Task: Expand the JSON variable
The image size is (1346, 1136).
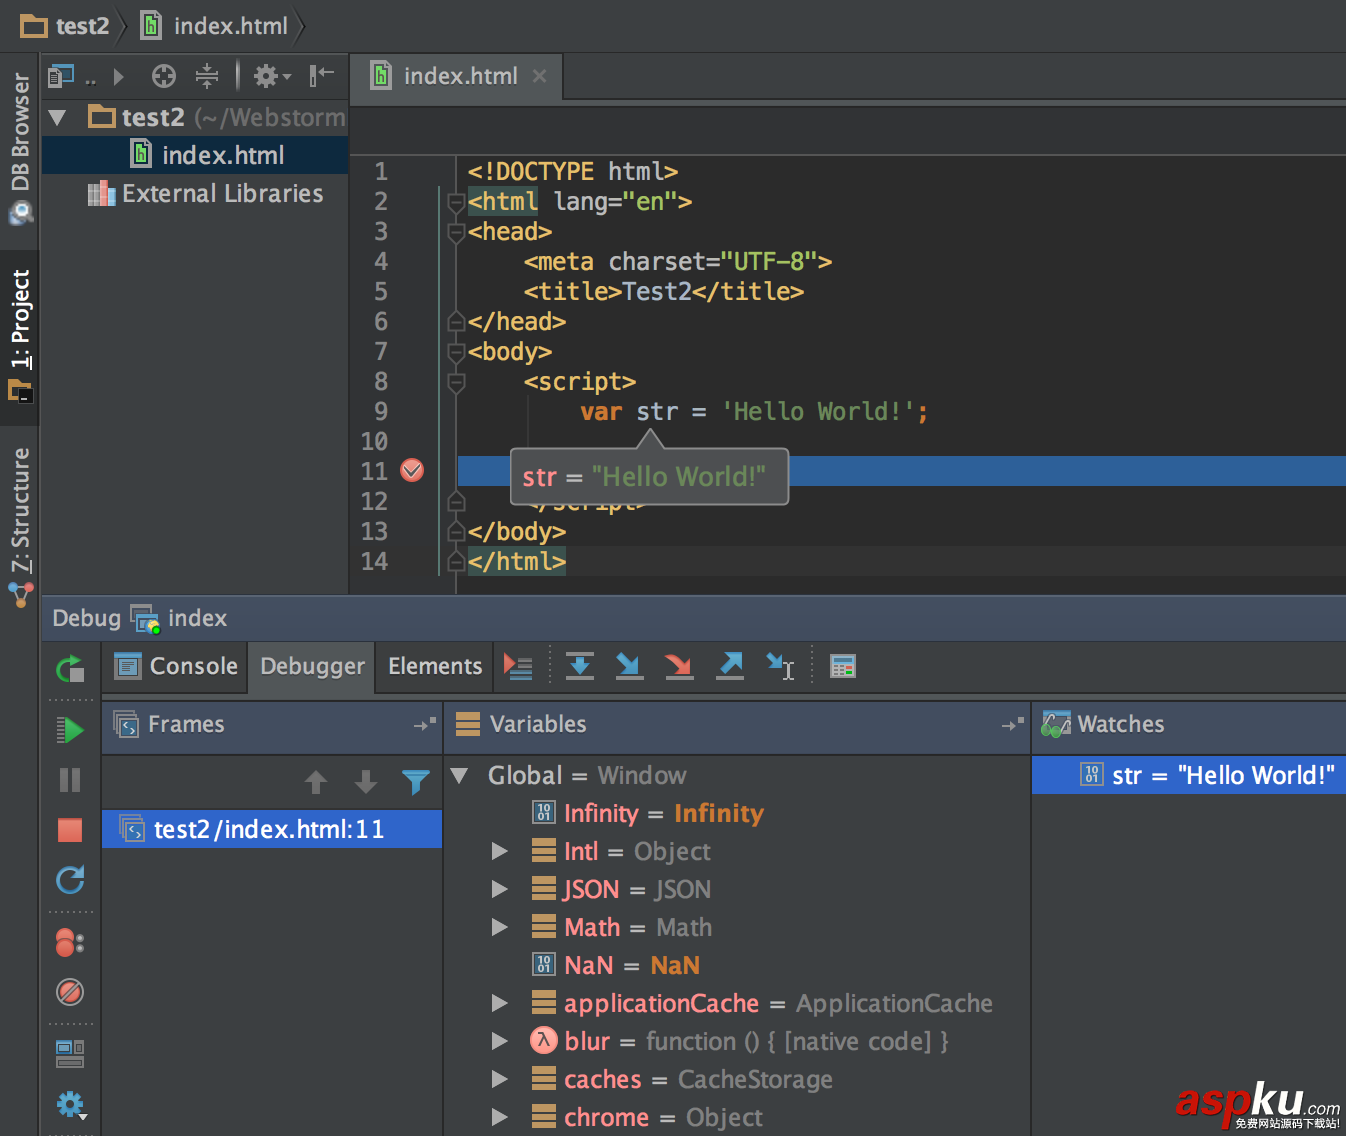Action: [x=500, y=890]
